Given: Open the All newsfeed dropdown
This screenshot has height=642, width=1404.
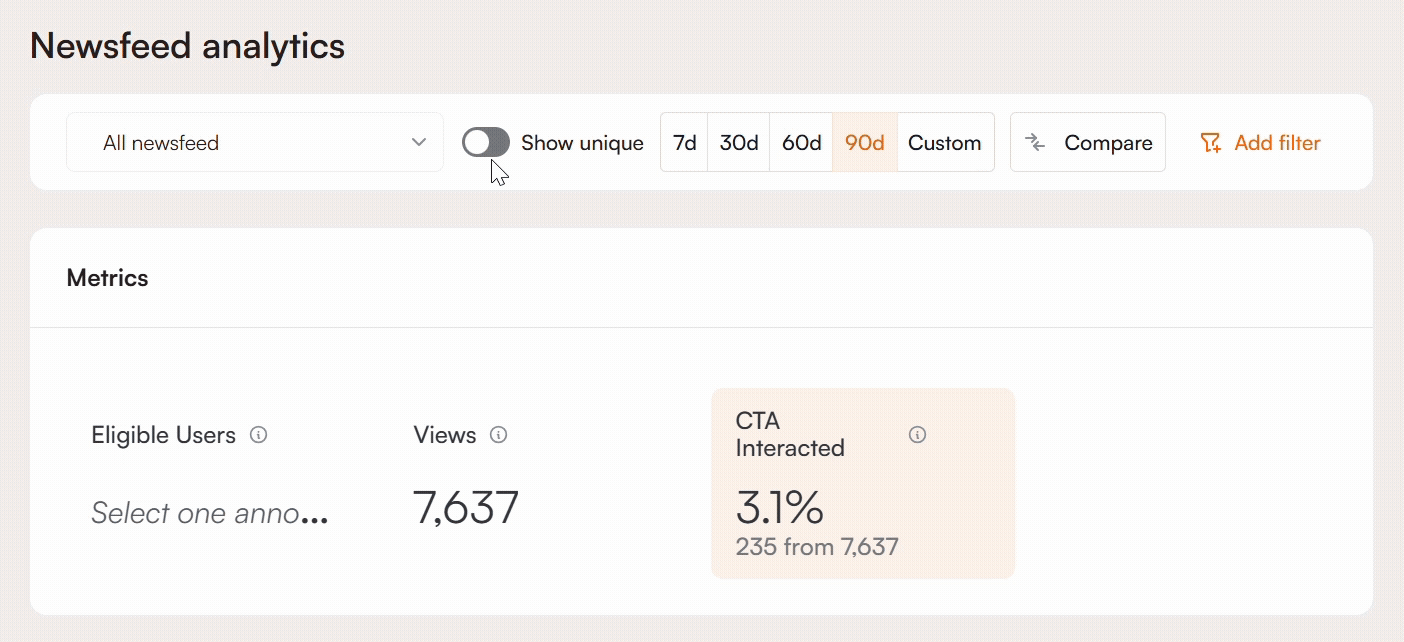Looking at the screenshot, I should pyautogui.click(x=254, y=143).
